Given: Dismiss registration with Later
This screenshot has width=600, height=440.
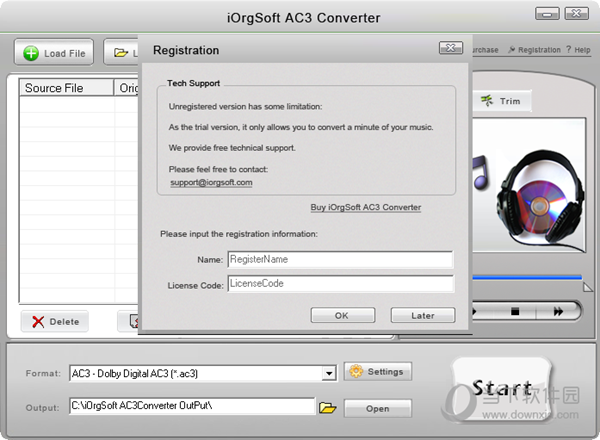Looking at the screenshot, I should pyautogui.click(x=423, y=315).
